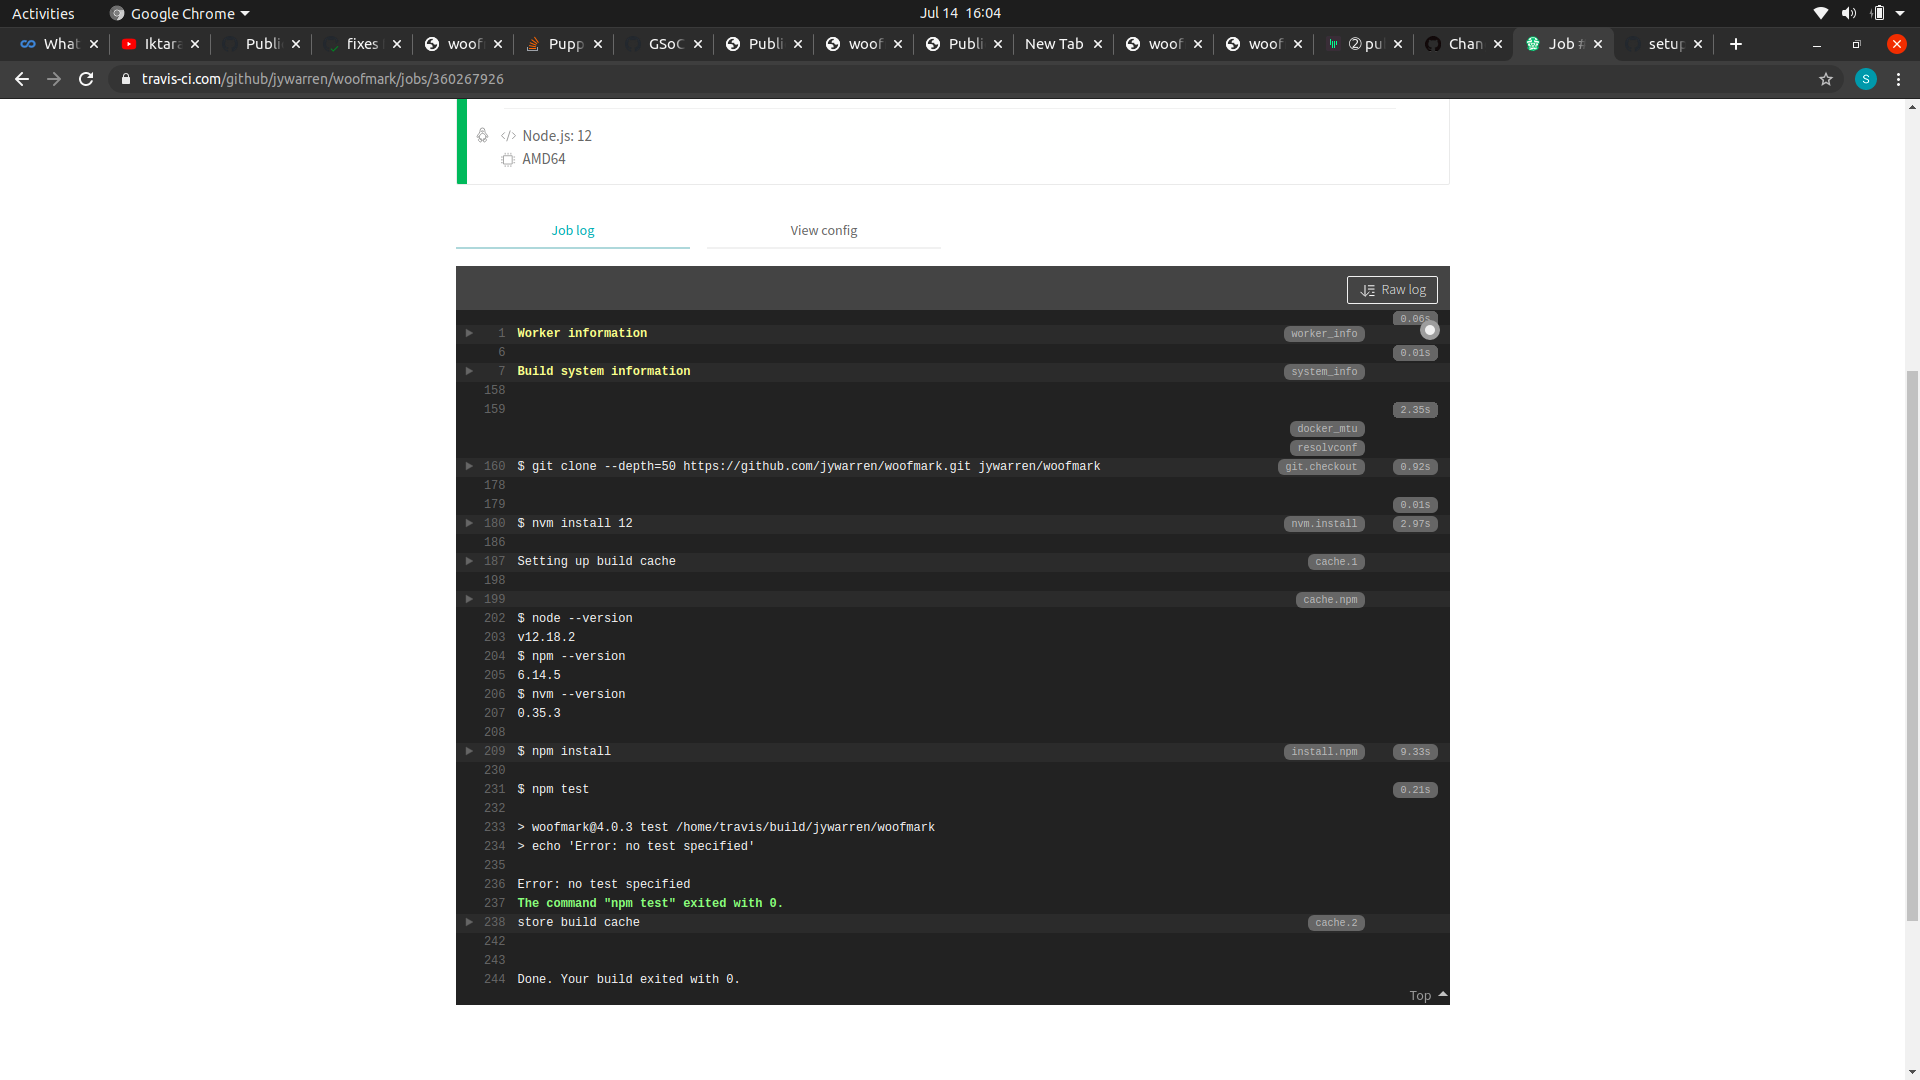Viewport: 1920px width, 1080px height.
Task: Expand the Worker information log section
Action: 469,333
